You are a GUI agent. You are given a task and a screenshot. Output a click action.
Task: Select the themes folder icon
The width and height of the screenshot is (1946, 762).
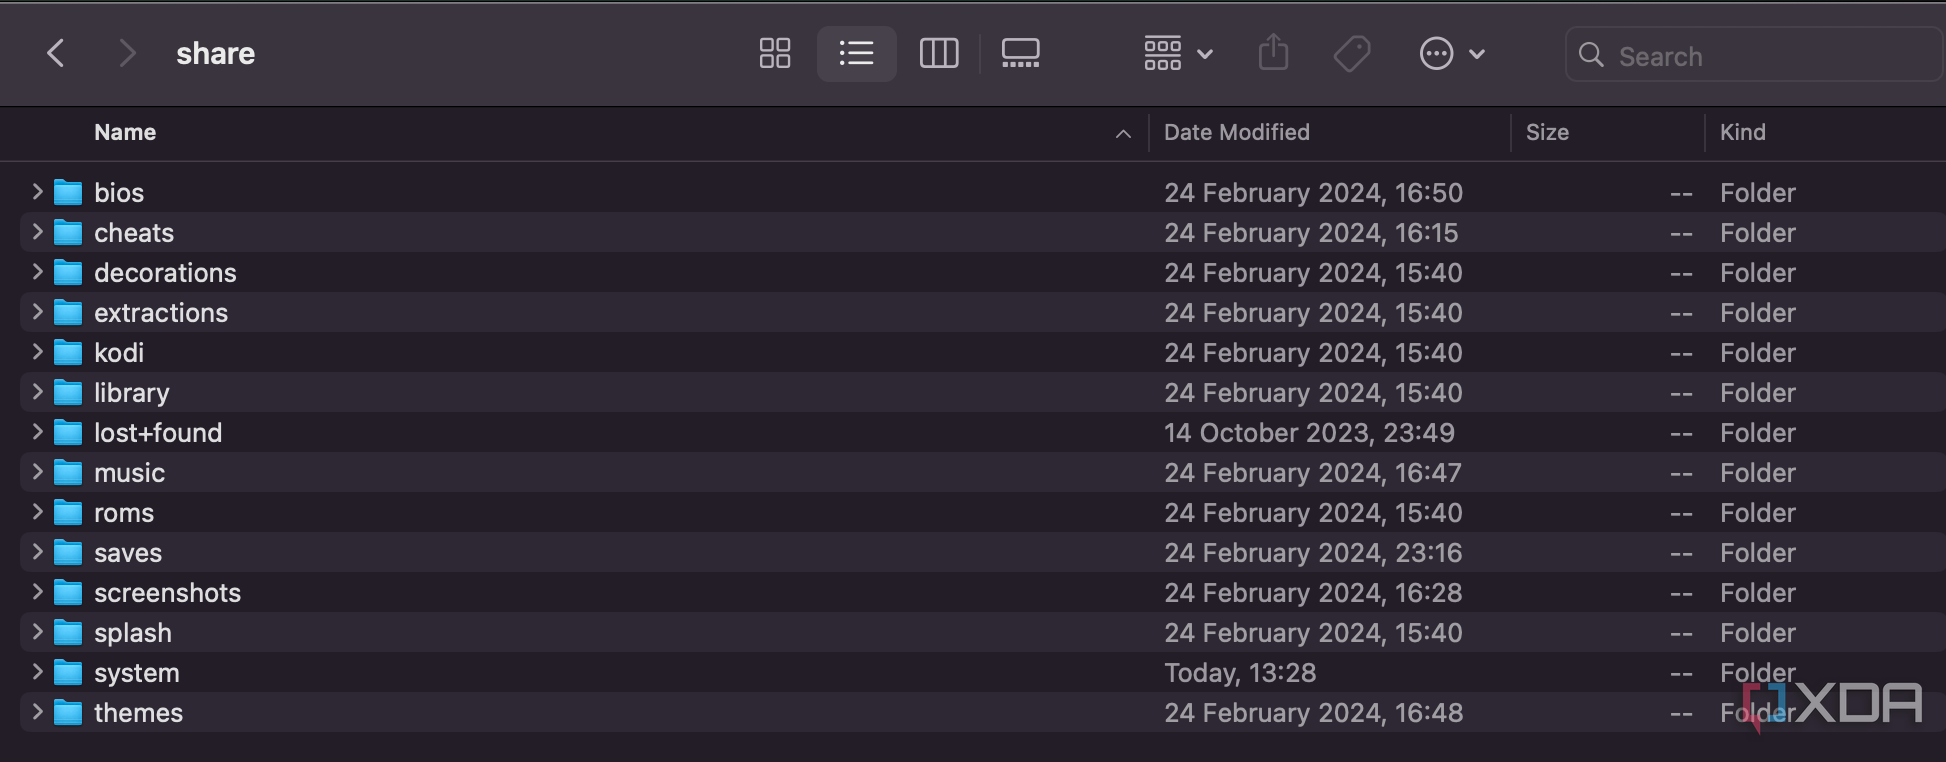[68, 712]
